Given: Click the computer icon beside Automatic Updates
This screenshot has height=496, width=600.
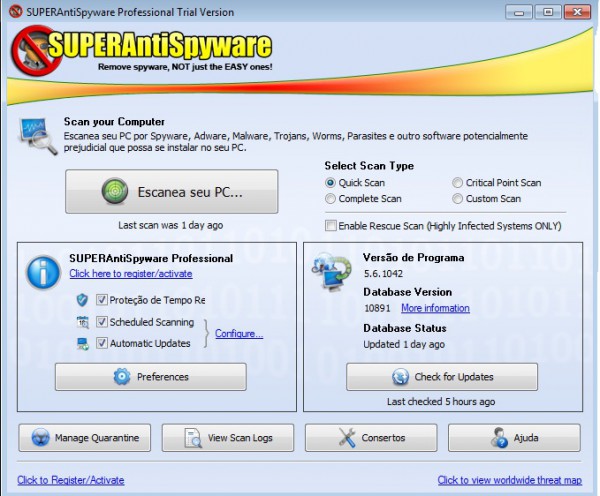Looking at the screenshot, I should click(82, 344).
